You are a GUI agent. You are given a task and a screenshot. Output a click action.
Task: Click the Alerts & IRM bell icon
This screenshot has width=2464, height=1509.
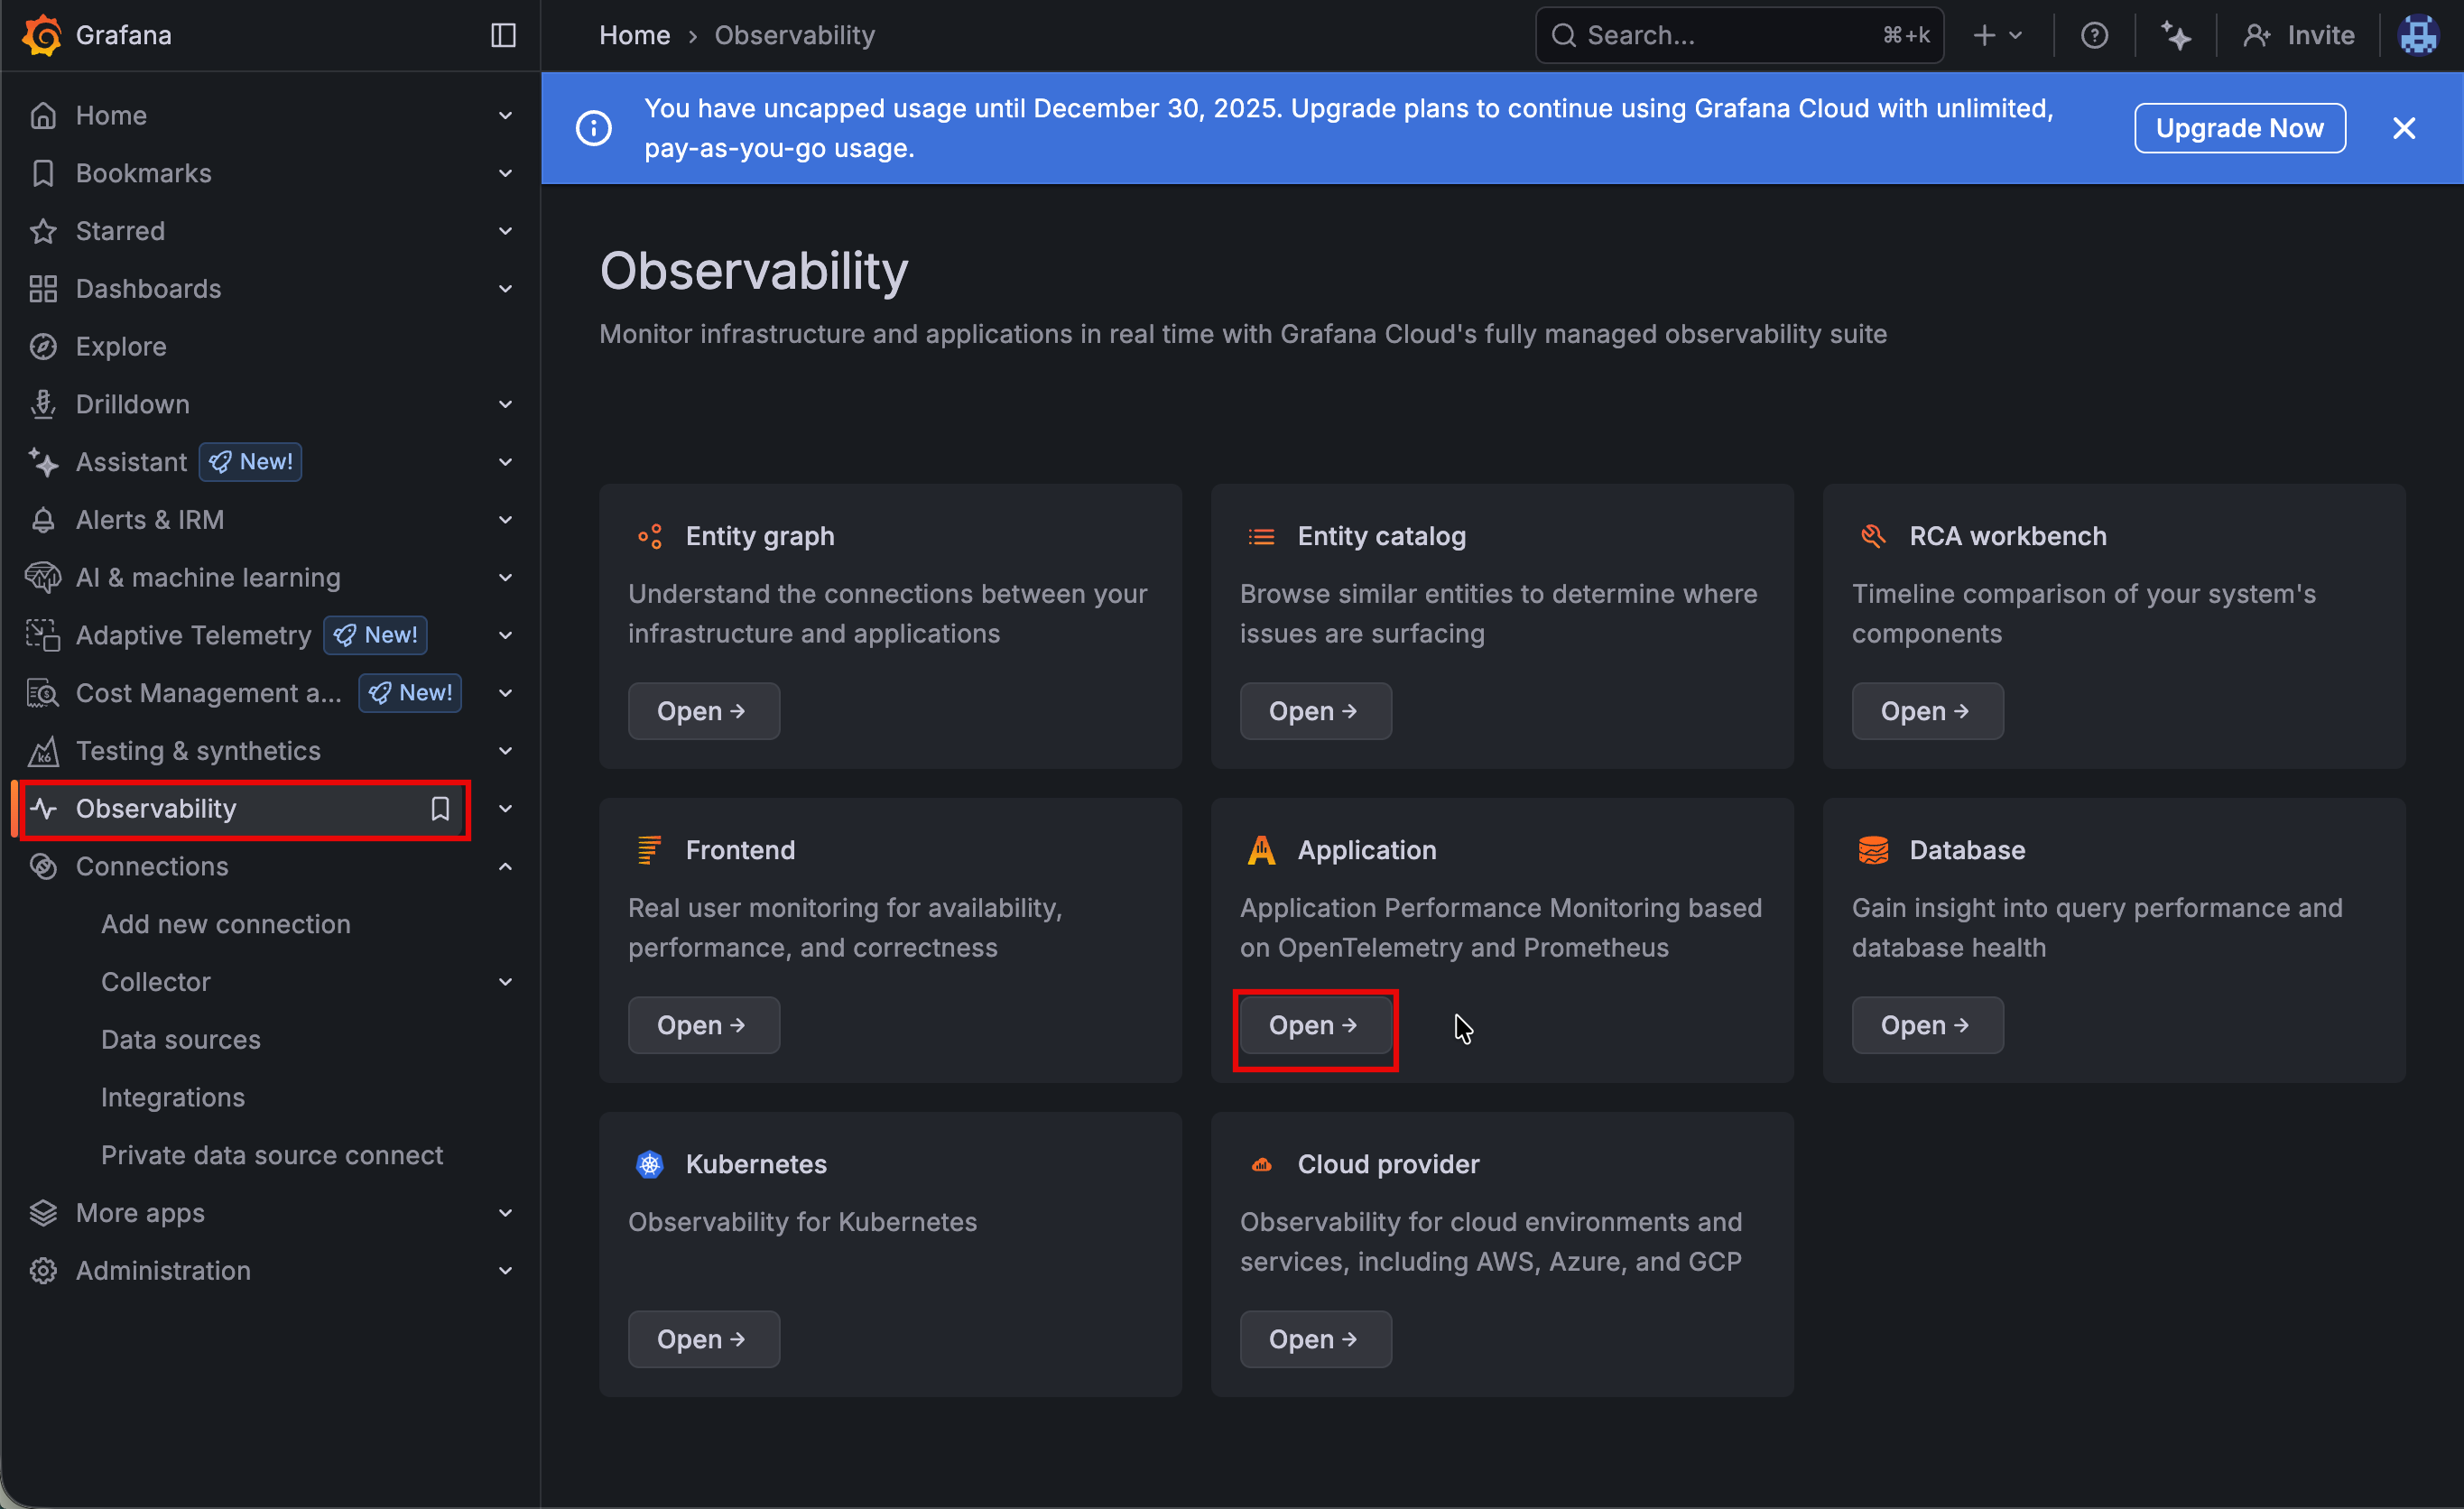(x=43, y=520)
